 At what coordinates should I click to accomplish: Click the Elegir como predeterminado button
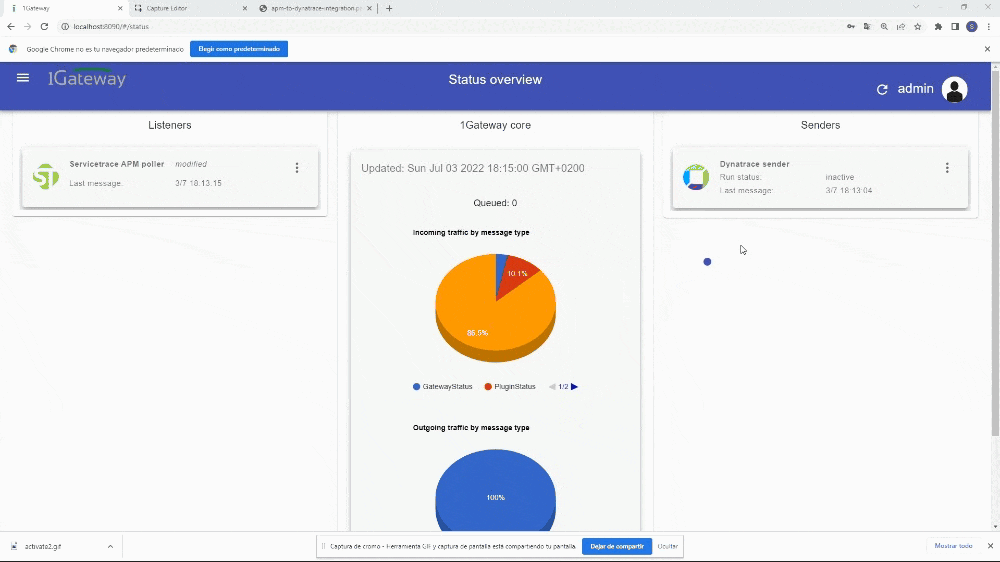point(238,49)
